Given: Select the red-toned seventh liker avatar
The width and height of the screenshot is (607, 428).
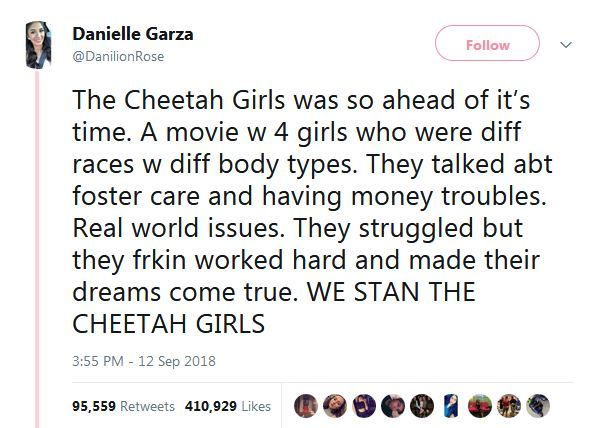Looking at the screenshot, I should tap(481, 405).
